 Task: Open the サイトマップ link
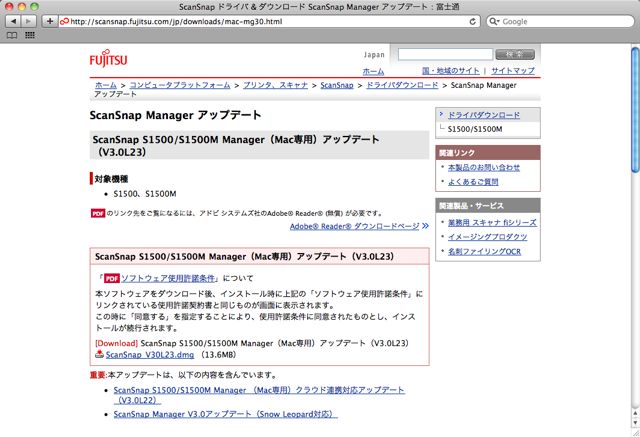pyautogui.click(x=513, y=71)
